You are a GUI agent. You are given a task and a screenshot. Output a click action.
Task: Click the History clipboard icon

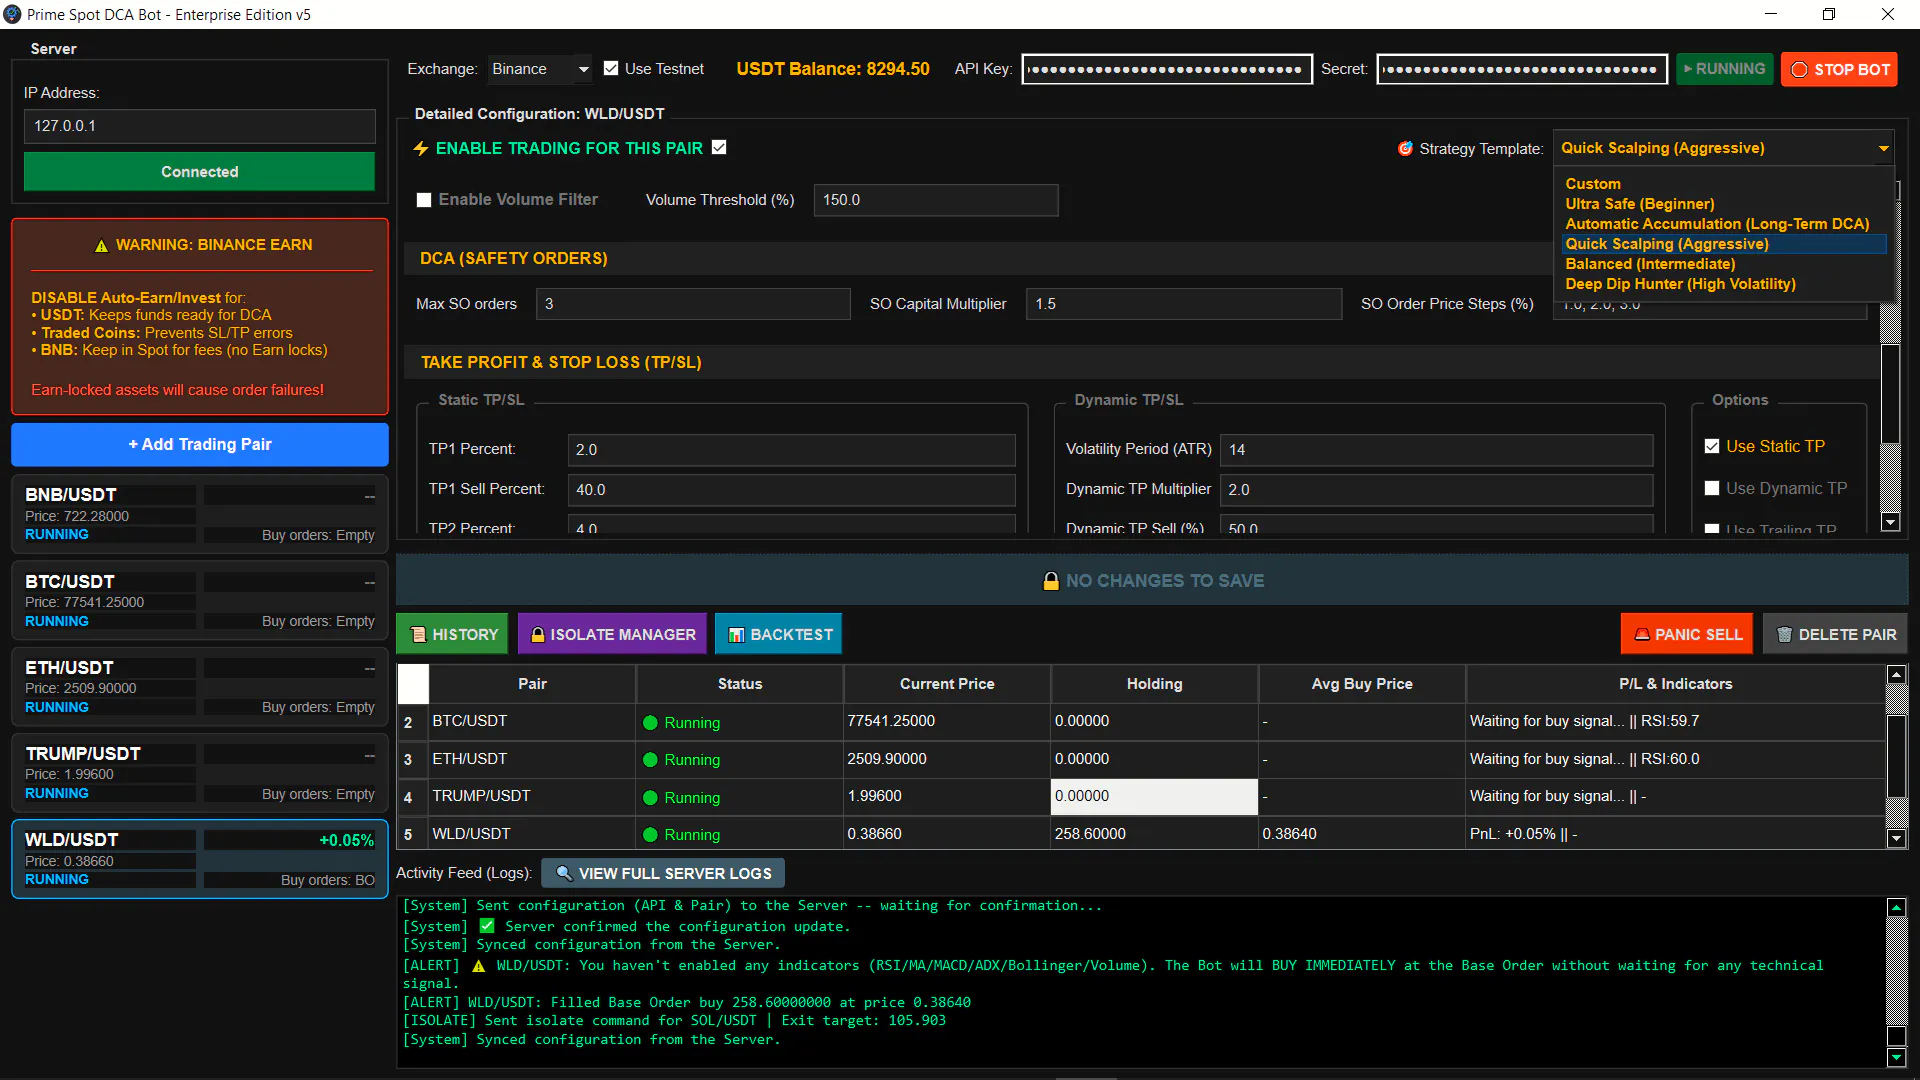pos(418,635)
